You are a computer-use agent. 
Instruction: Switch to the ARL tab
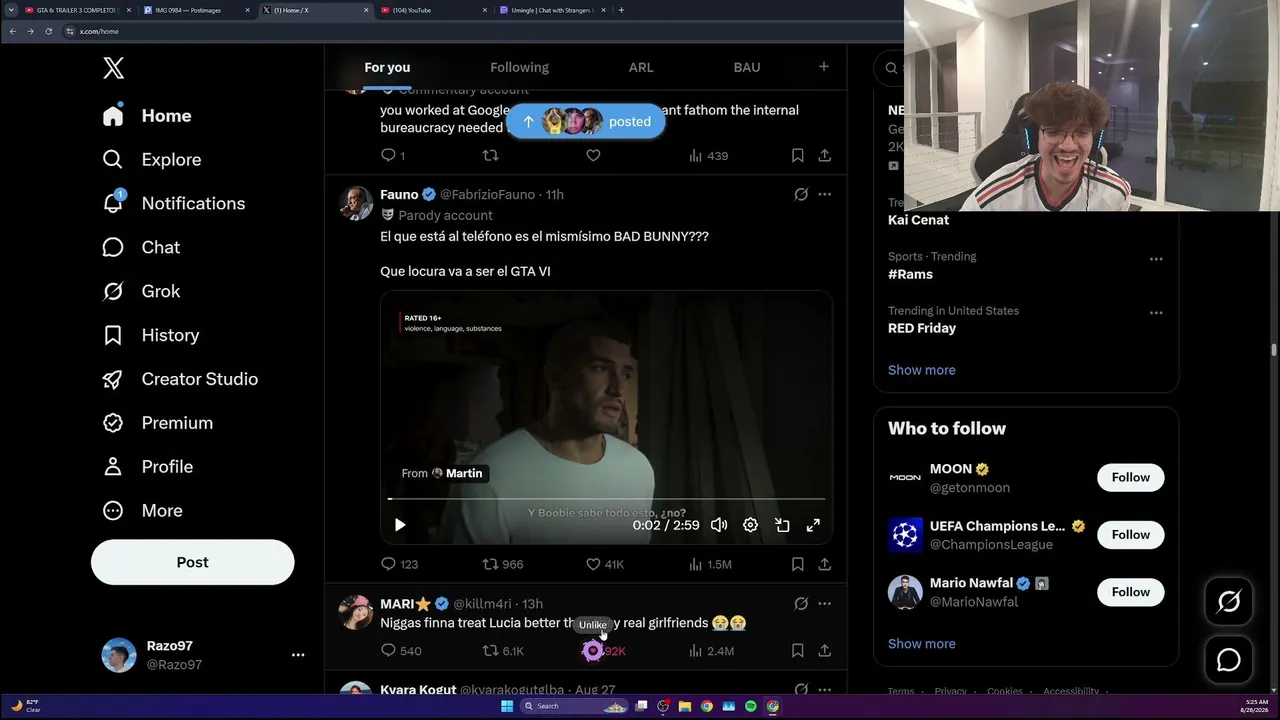click(x=641, y=67)
